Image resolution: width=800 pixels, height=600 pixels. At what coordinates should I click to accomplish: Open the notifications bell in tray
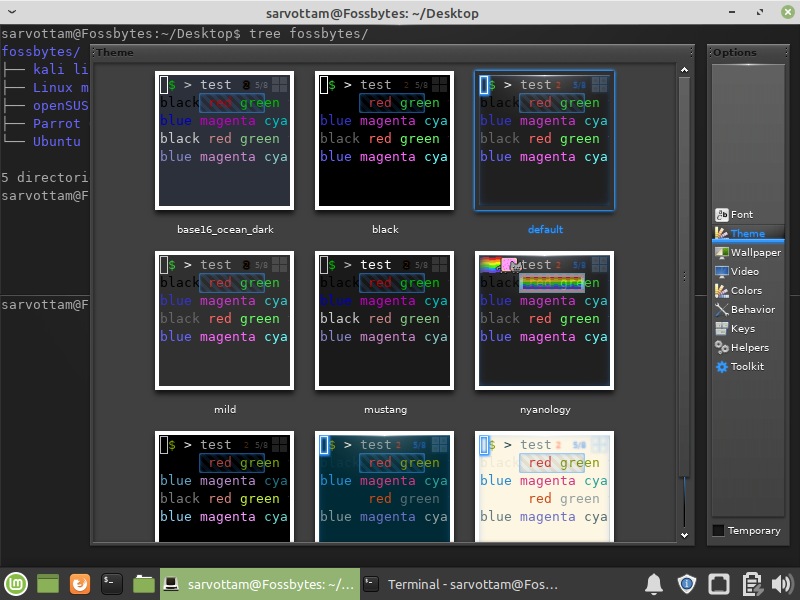click(x=654, y=584)
